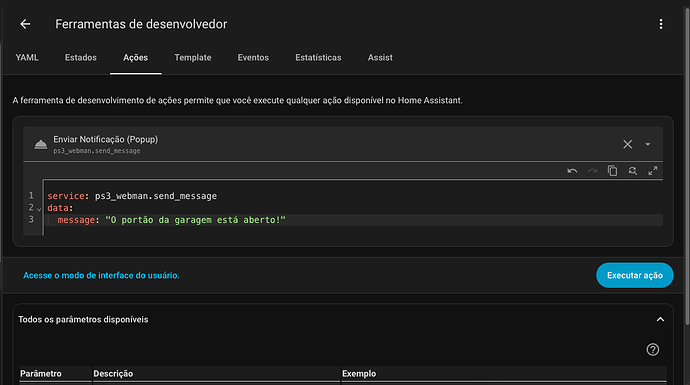Fold the data block at line 2
This screenshot has width=690, height=385.
pos(39,209)
